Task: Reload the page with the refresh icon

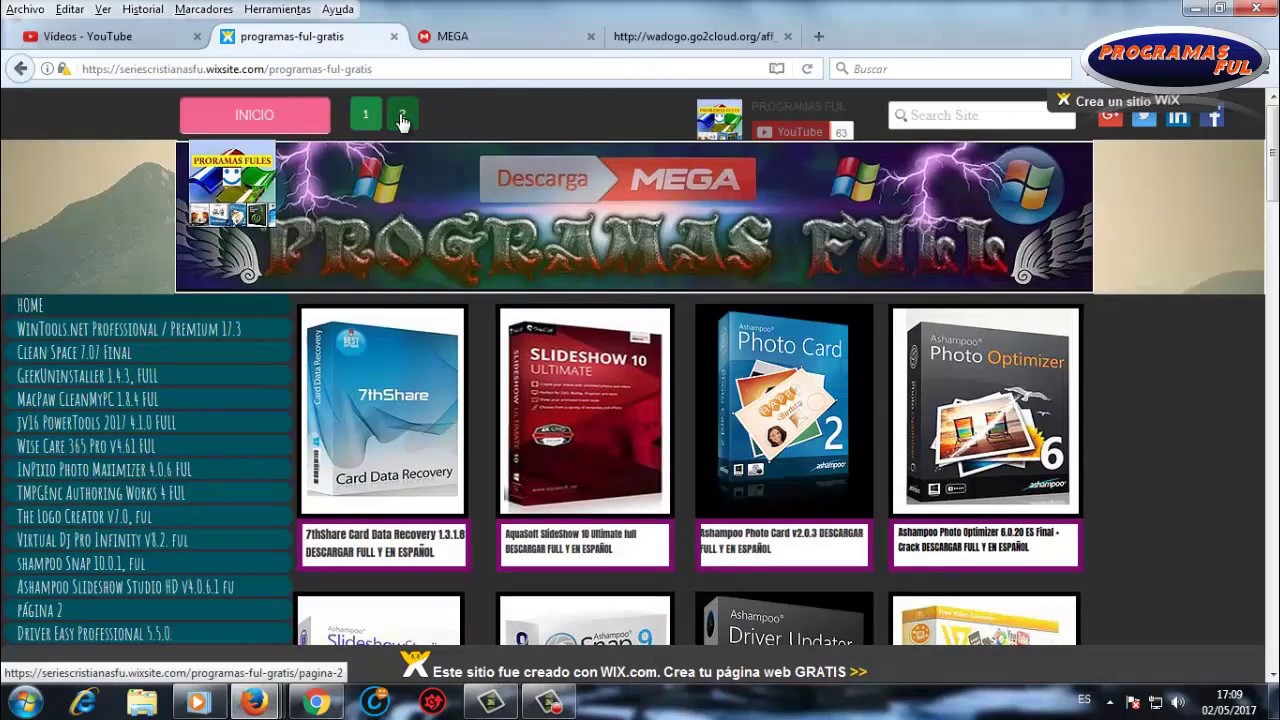Action: 806,69
